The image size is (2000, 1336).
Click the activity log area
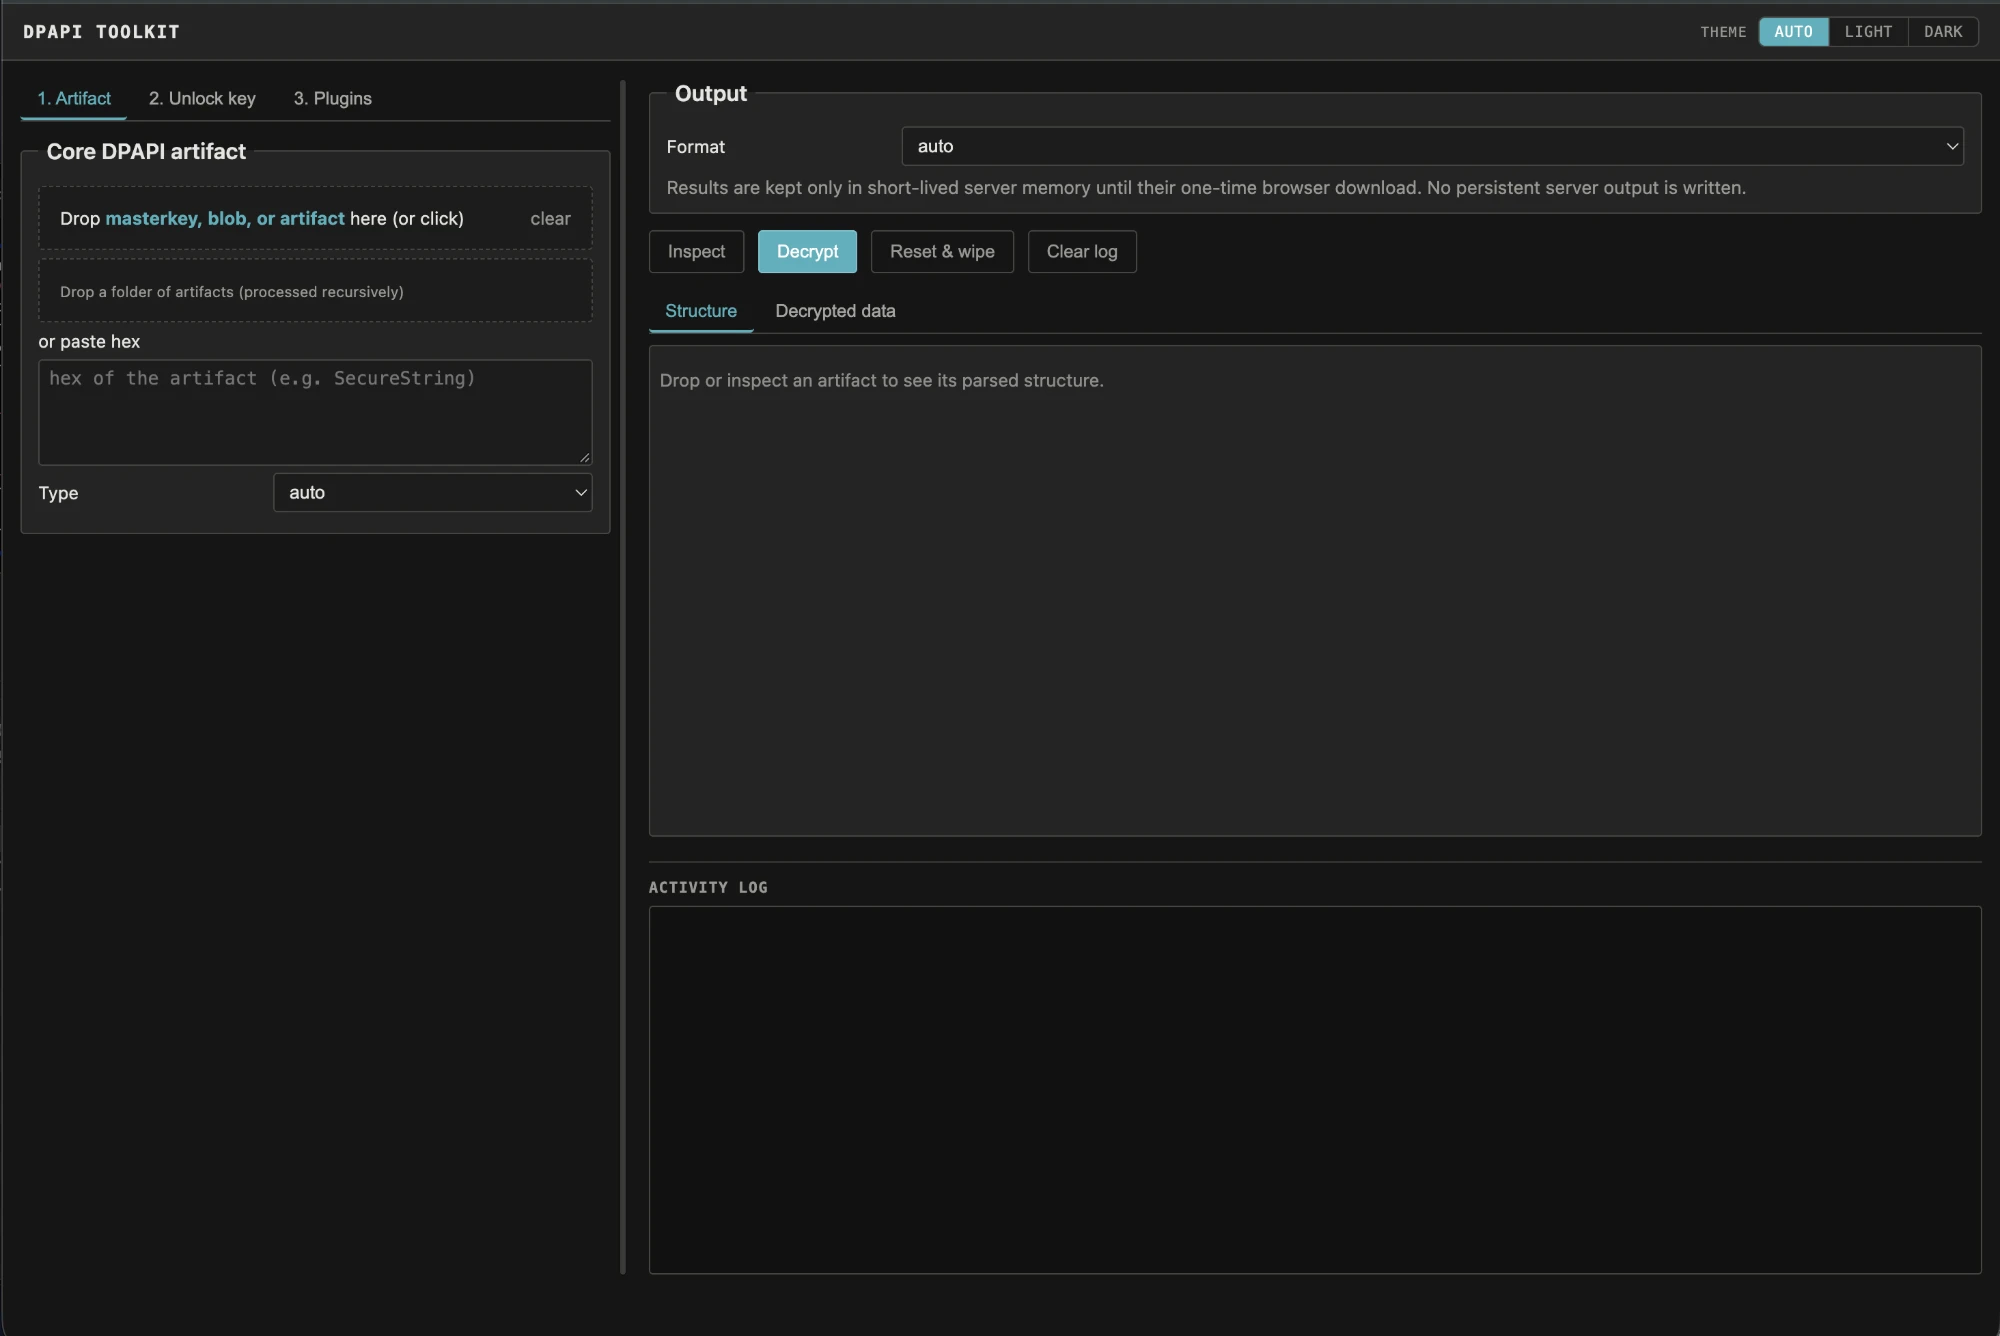[1315, 1090]
